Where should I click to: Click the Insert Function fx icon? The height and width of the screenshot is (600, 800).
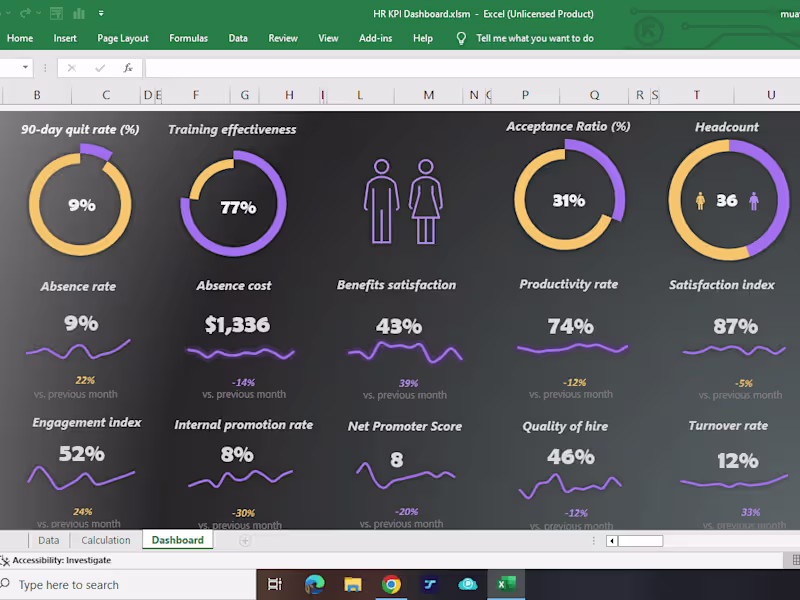coord(128,68)
